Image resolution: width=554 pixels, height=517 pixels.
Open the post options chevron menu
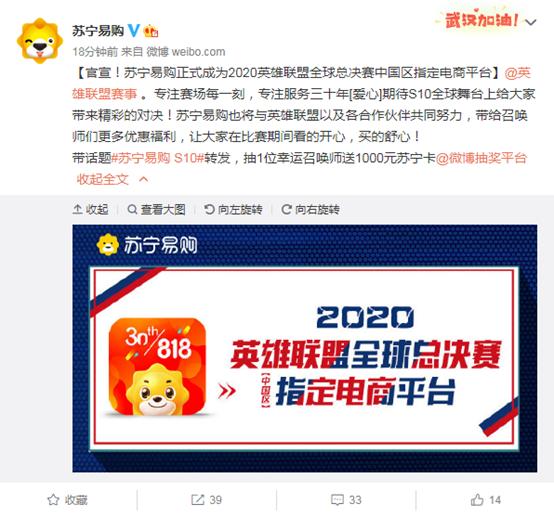[531, 22]
